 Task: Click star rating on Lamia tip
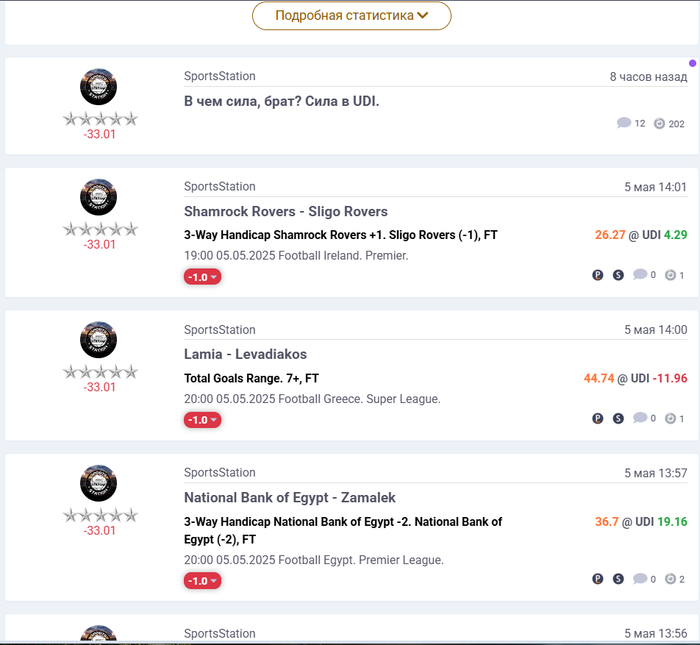[100, 372]
